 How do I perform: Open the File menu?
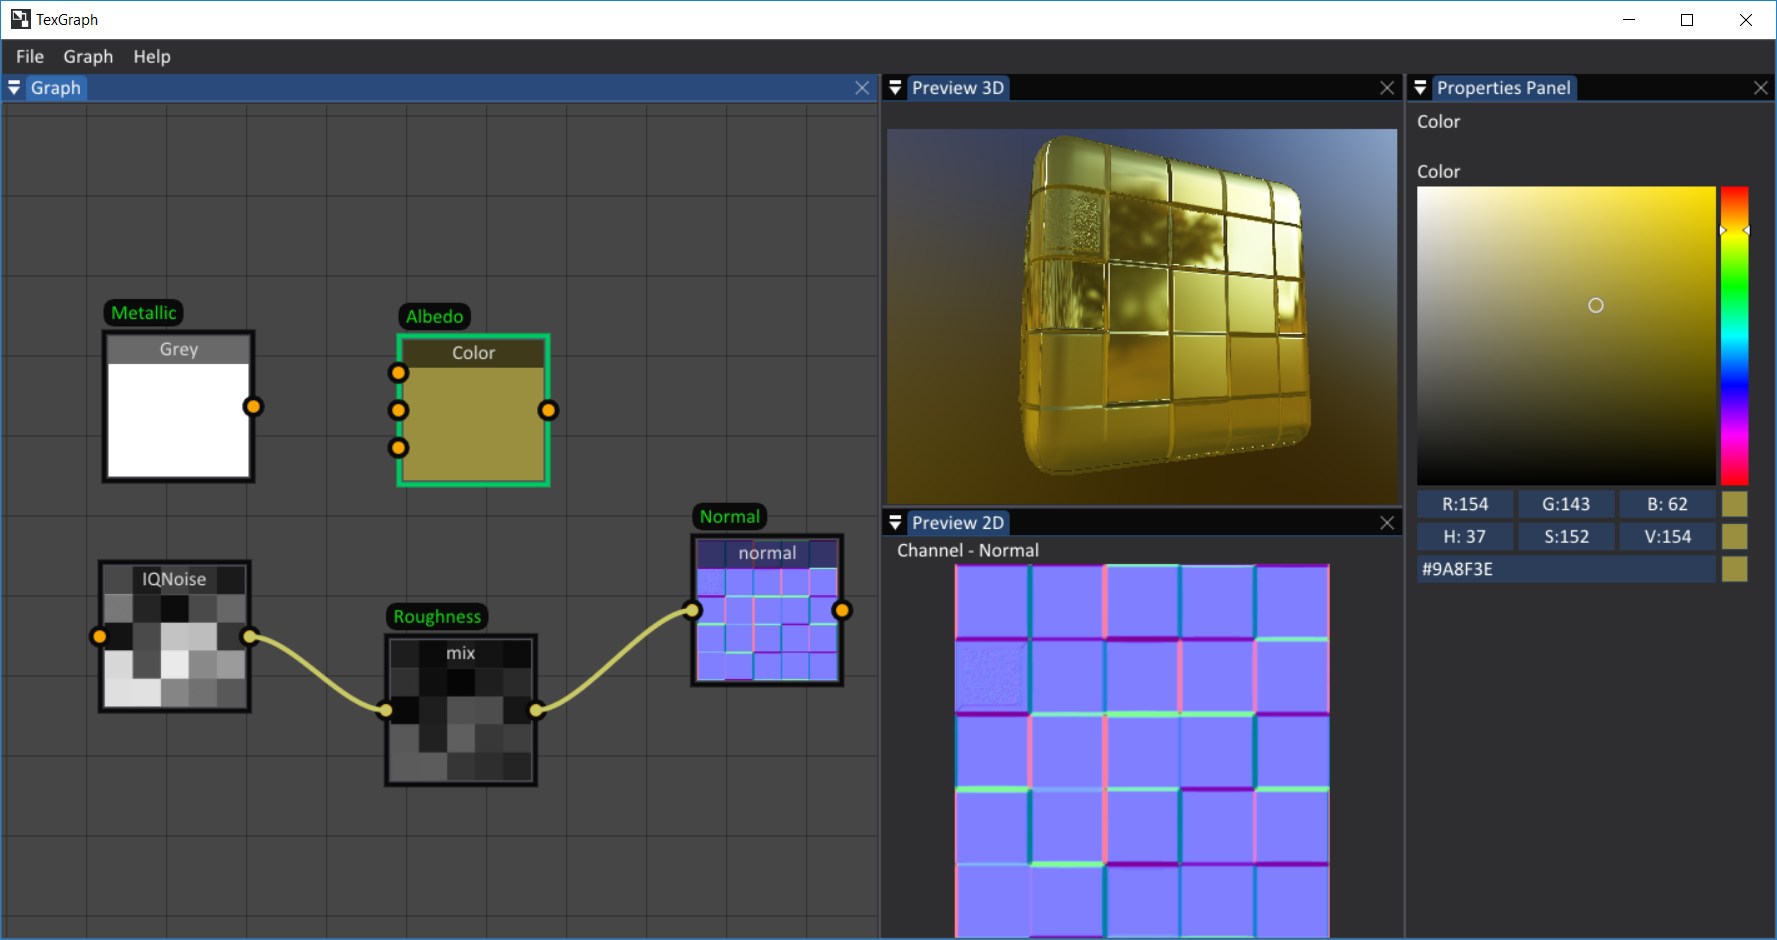29,57
